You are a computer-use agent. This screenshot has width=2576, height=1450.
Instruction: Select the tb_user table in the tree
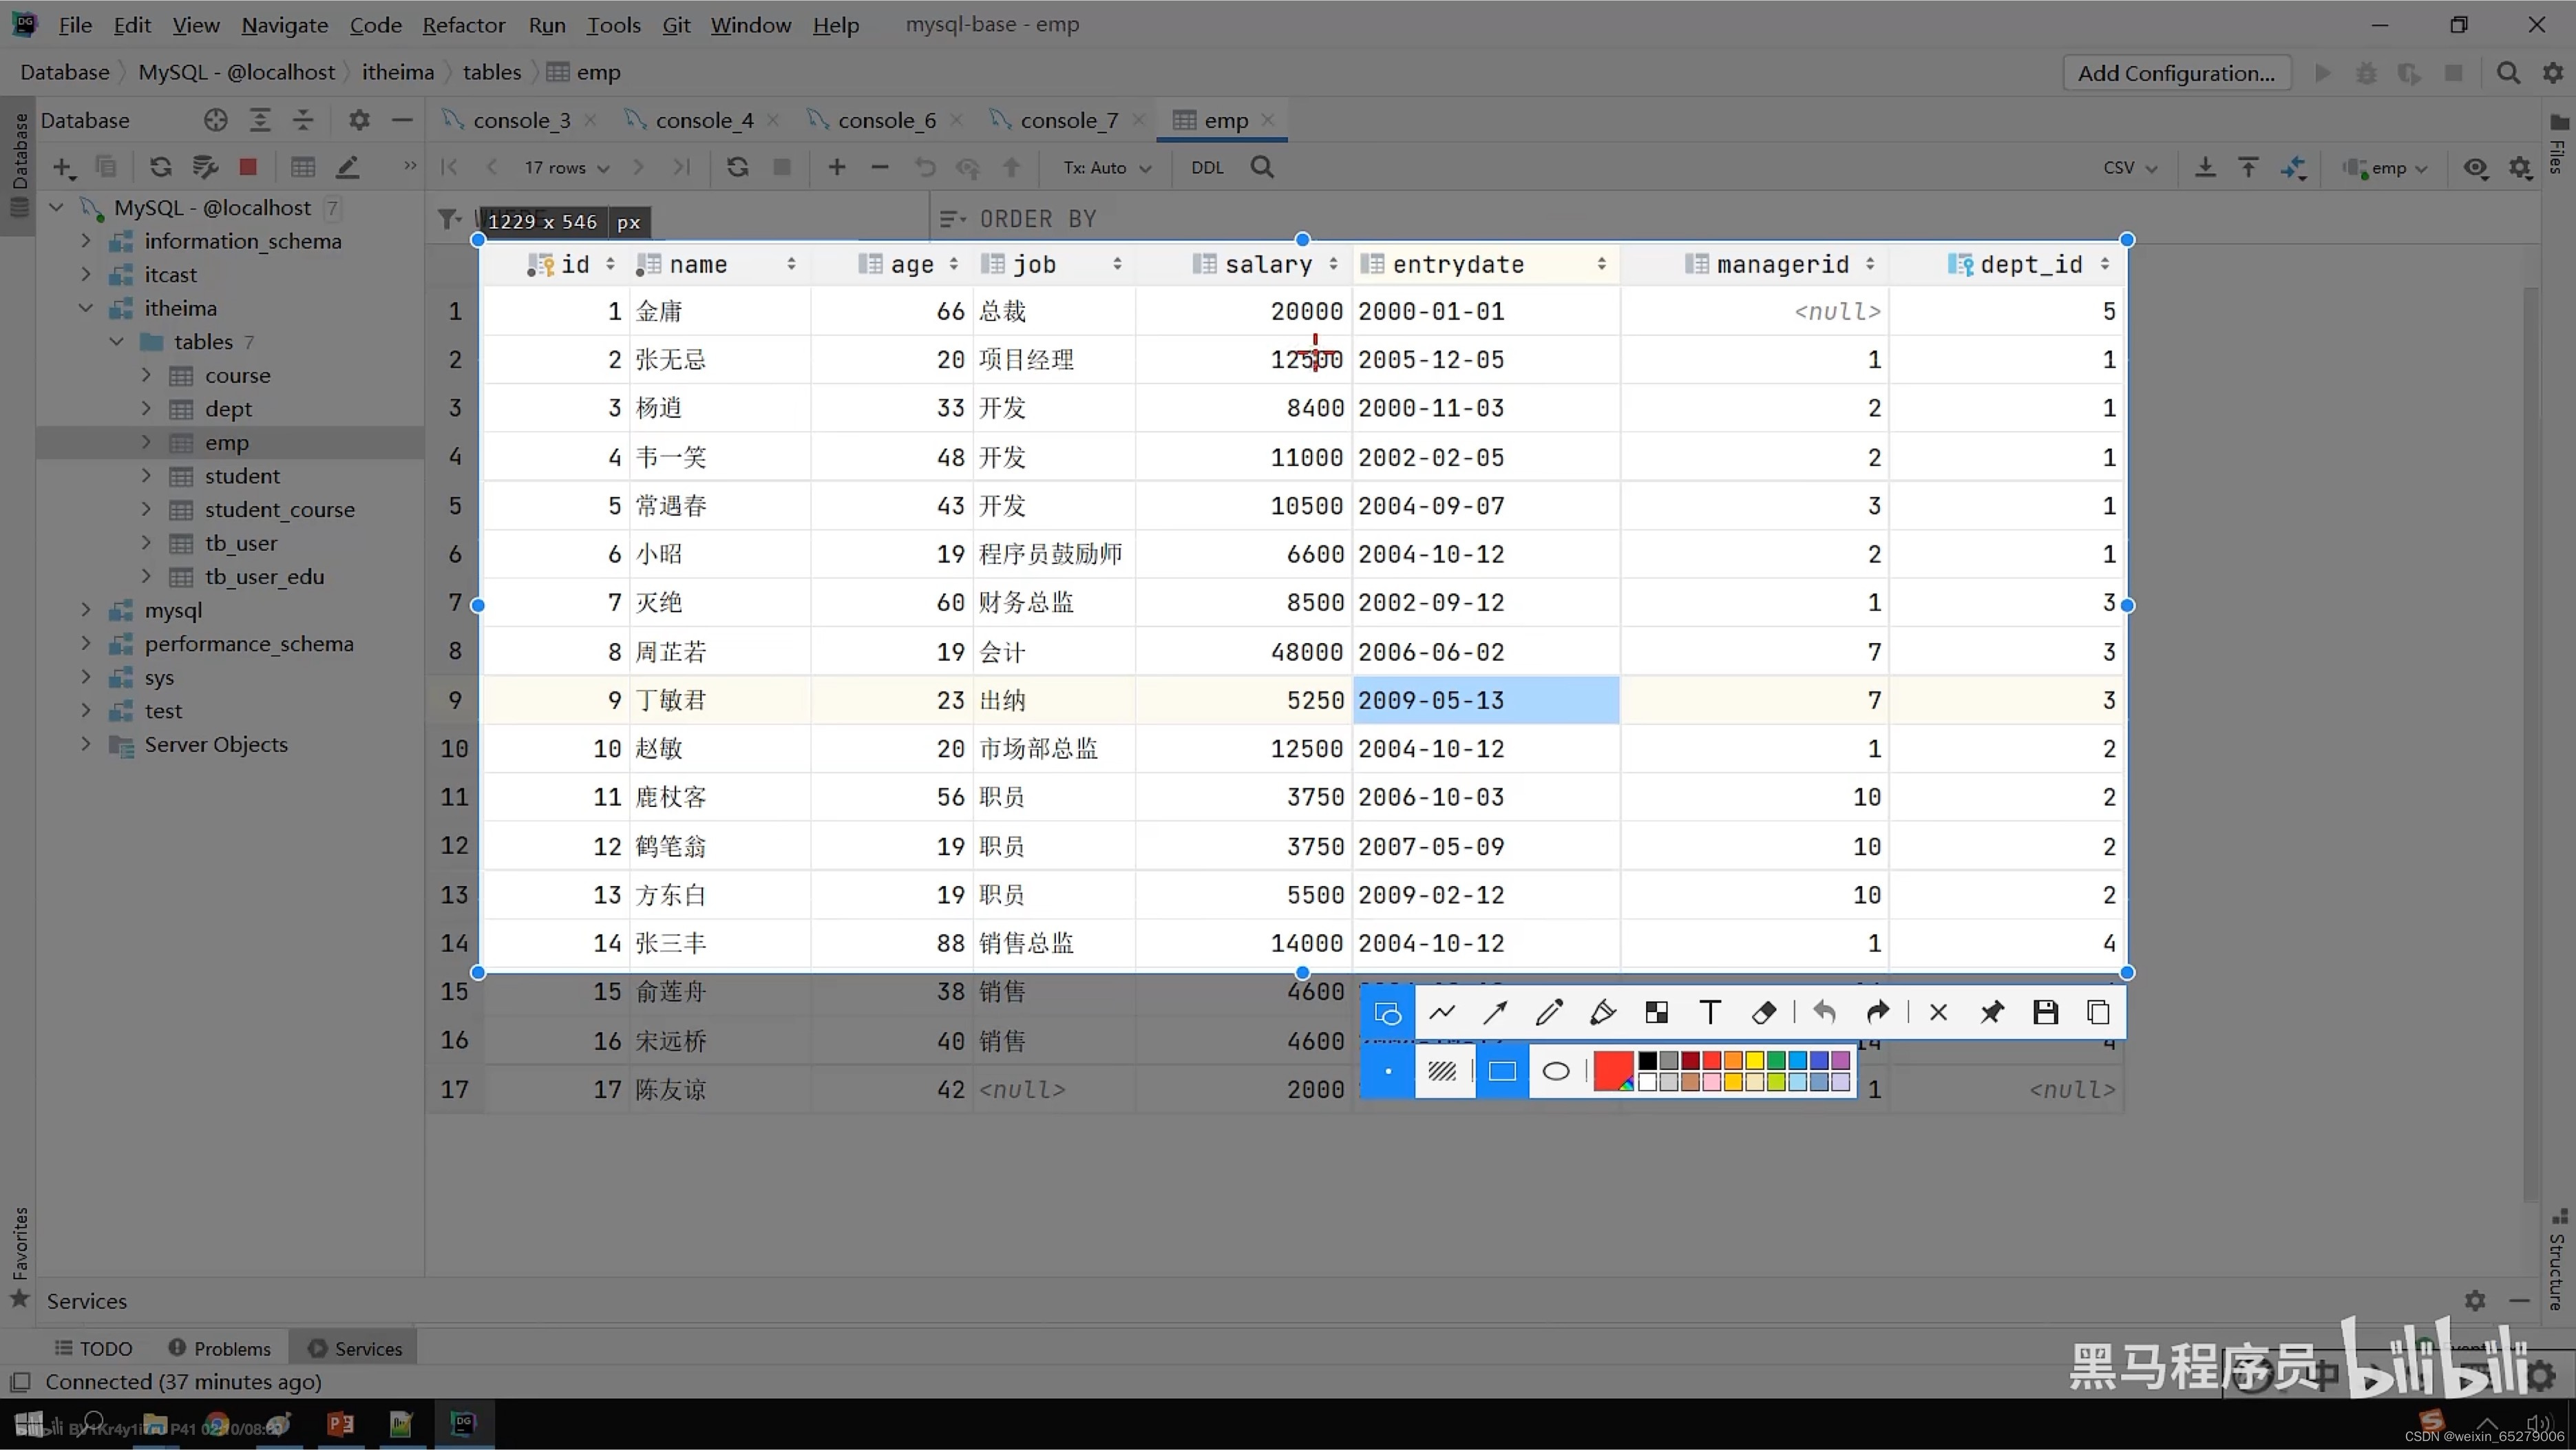pos(241,543)
